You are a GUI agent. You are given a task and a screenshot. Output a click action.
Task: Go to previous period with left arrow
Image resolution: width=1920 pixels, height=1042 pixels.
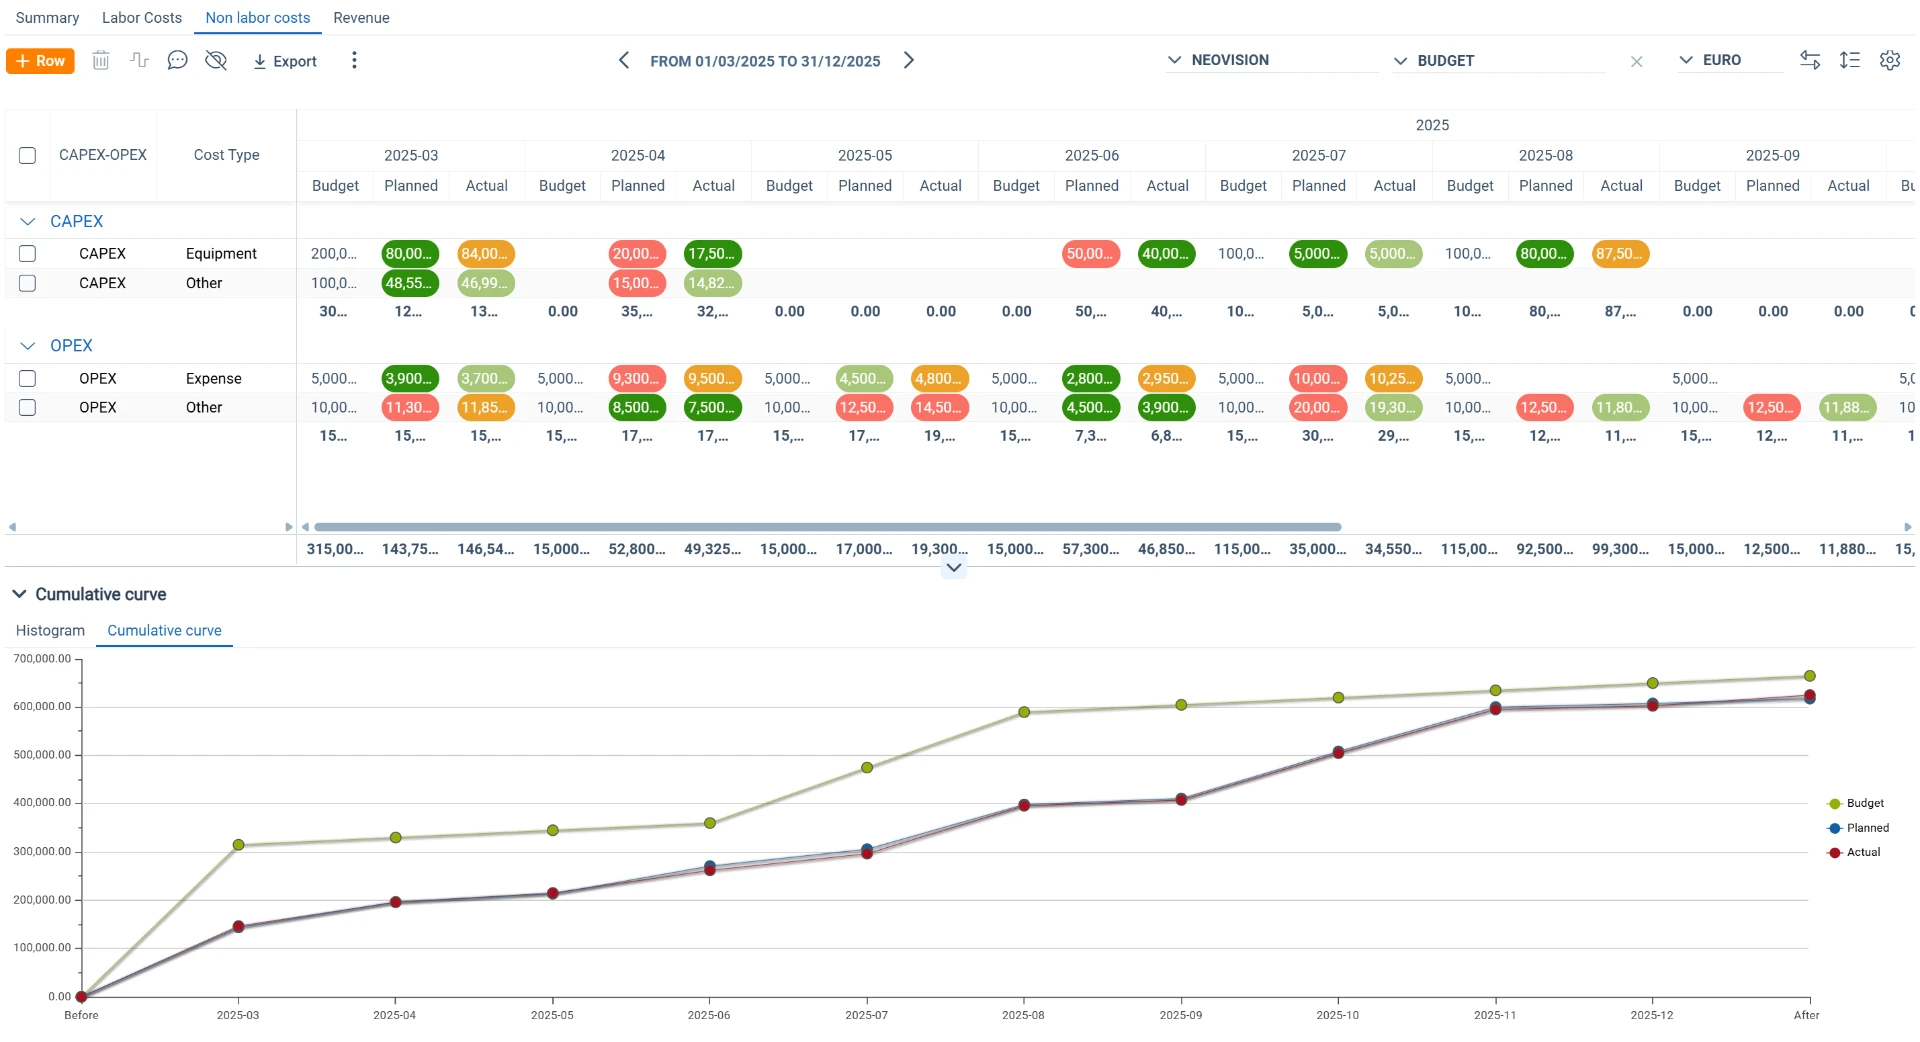coord(624,61)
